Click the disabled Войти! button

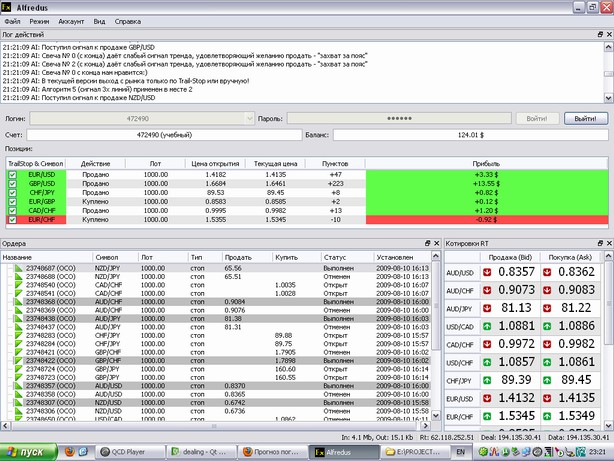(x=536, y=118)
